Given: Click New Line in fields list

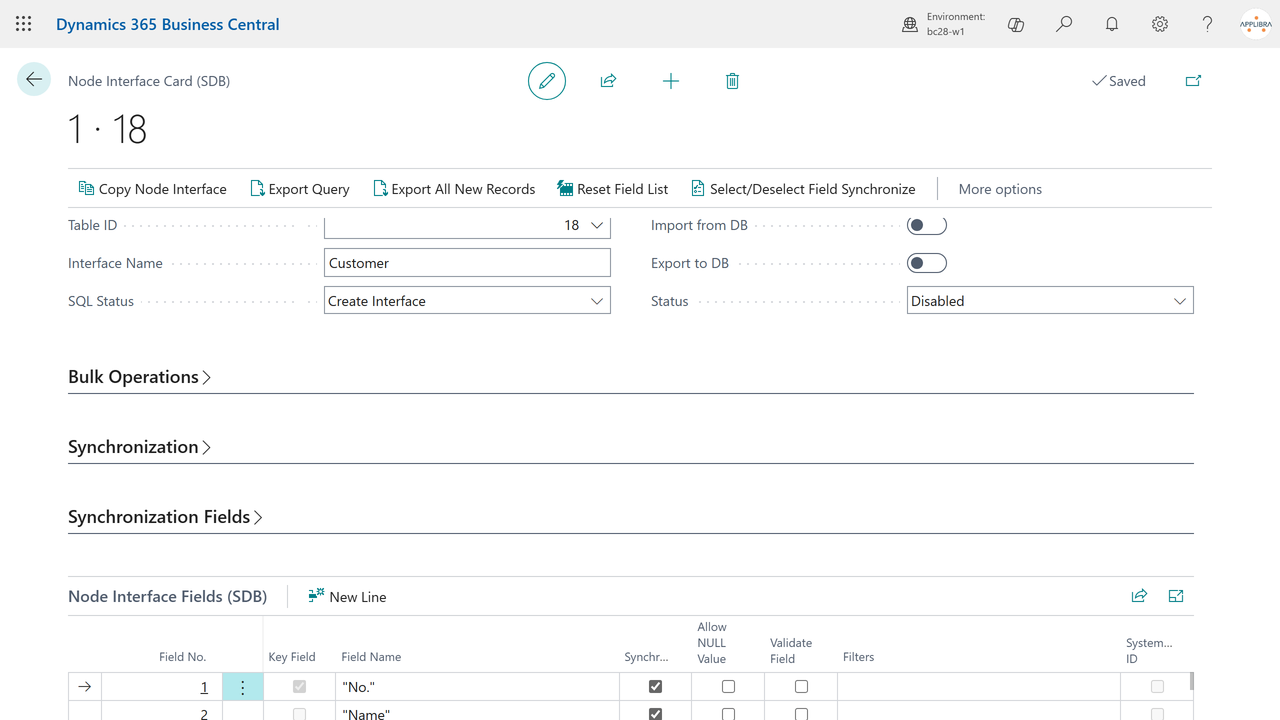Looking at the screenshot, I should (347, 596).
